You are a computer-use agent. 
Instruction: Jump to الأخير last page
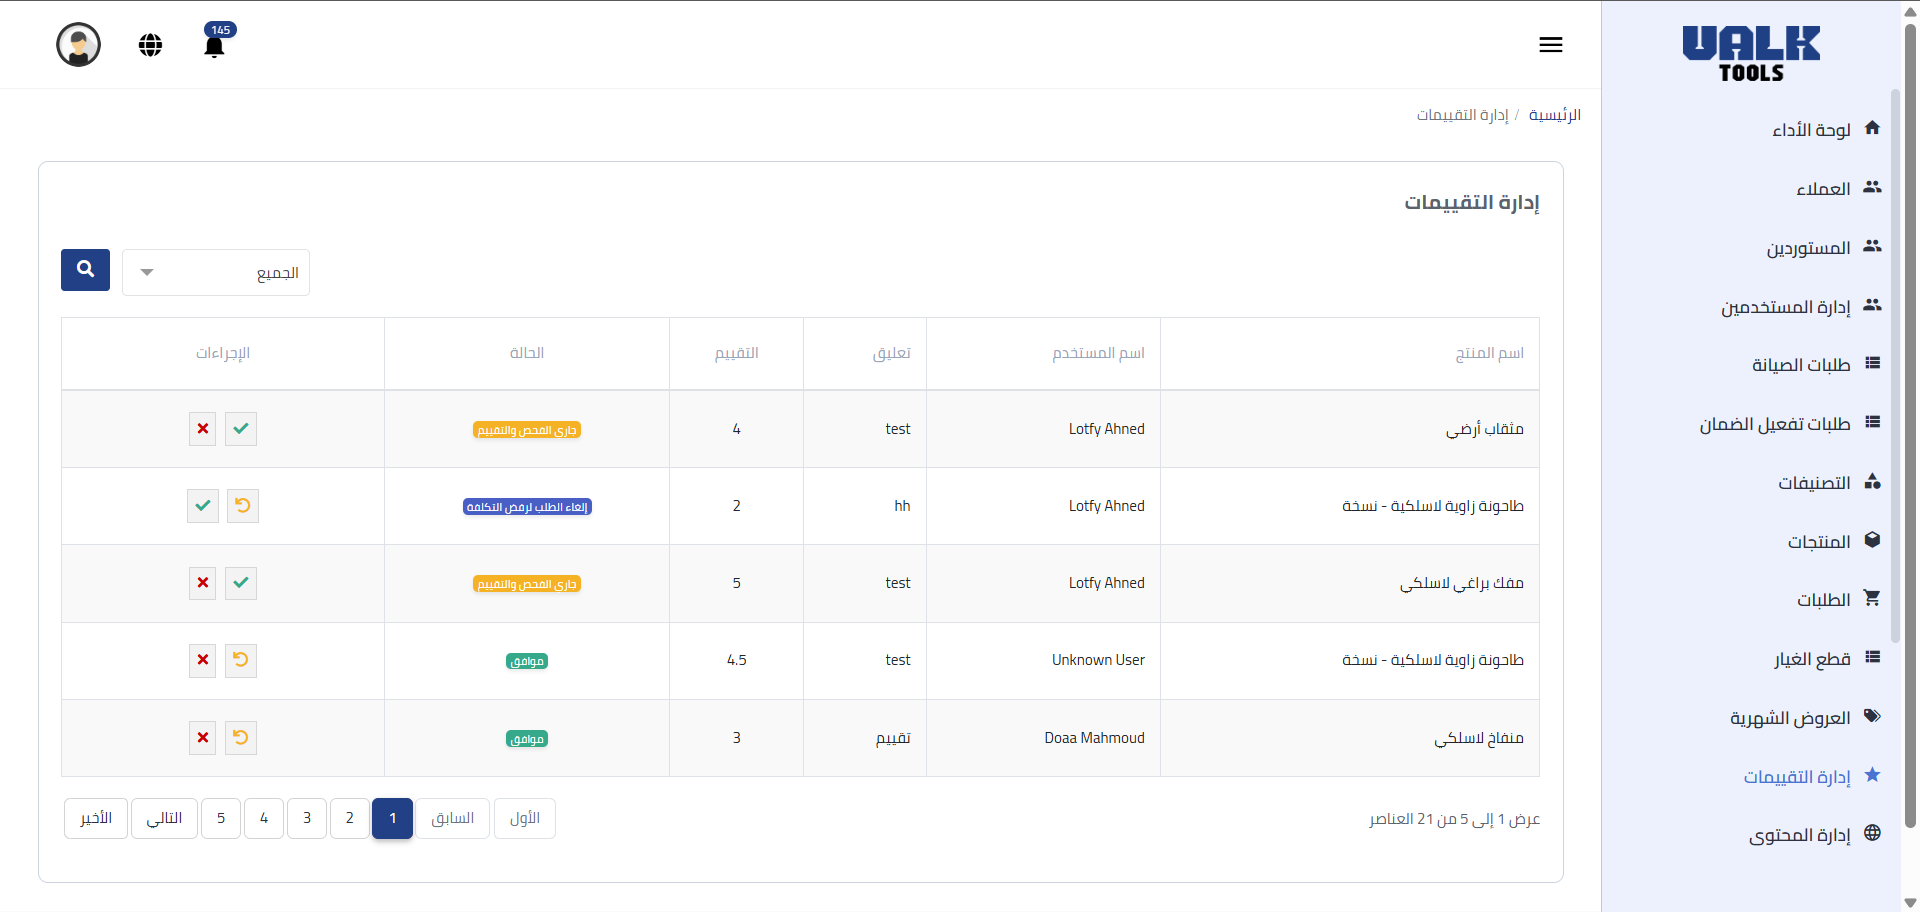(x=96, y=818)
